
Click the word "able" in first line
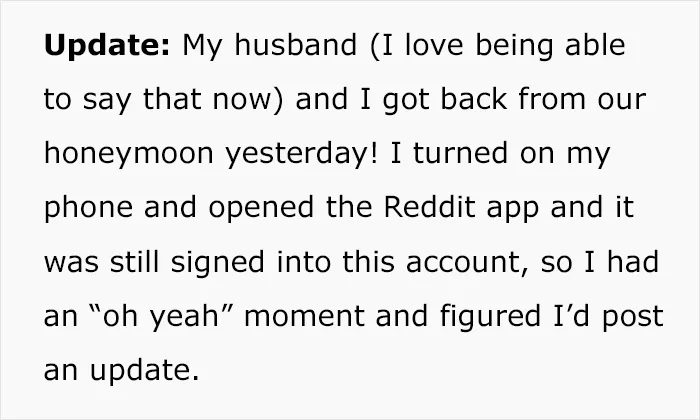click(595, 45)
